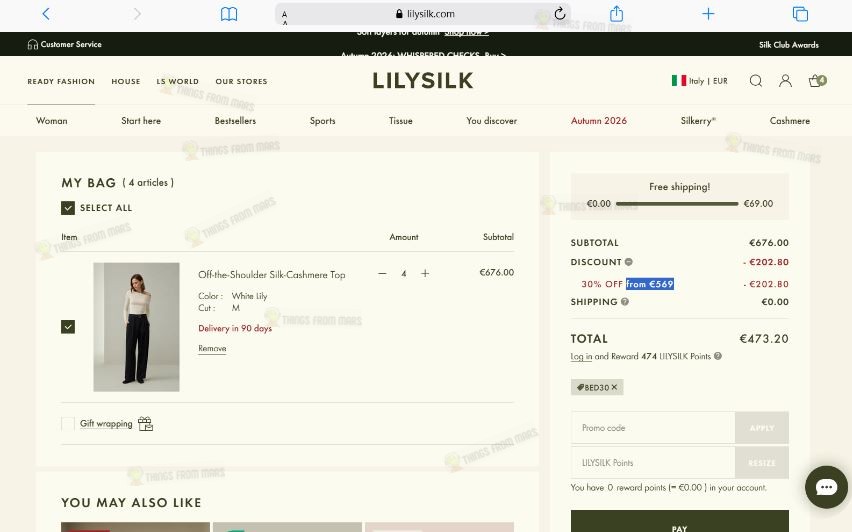Focus the LILYSILK Points field
852x532 pixels.
click(x=653, y=462)
